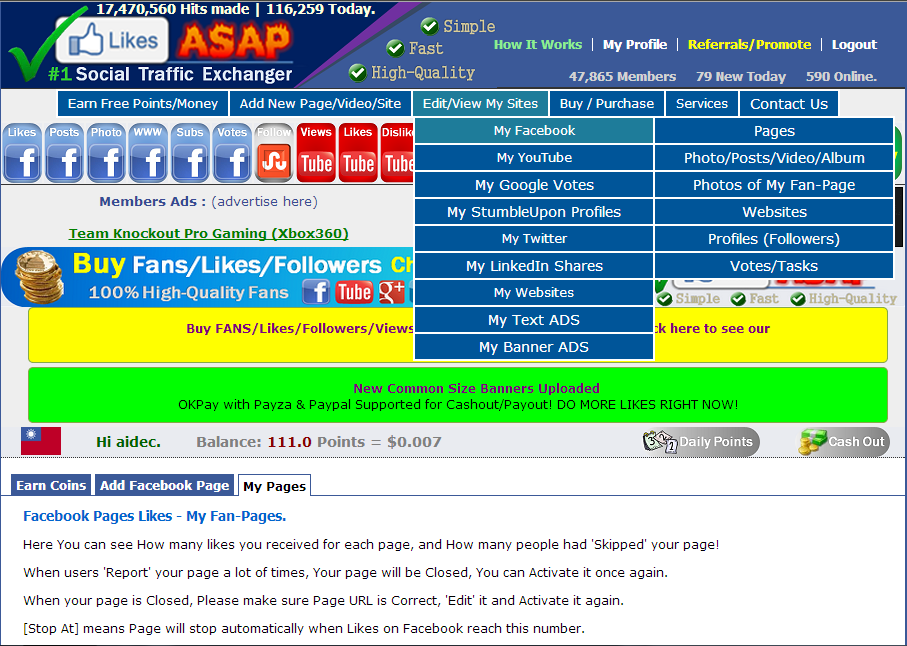Image resolution: width=907 pixels, height=646 pixels.
Task: Choose Photos of My Fan-Page submenu item
Action: (x=774, y=184)
